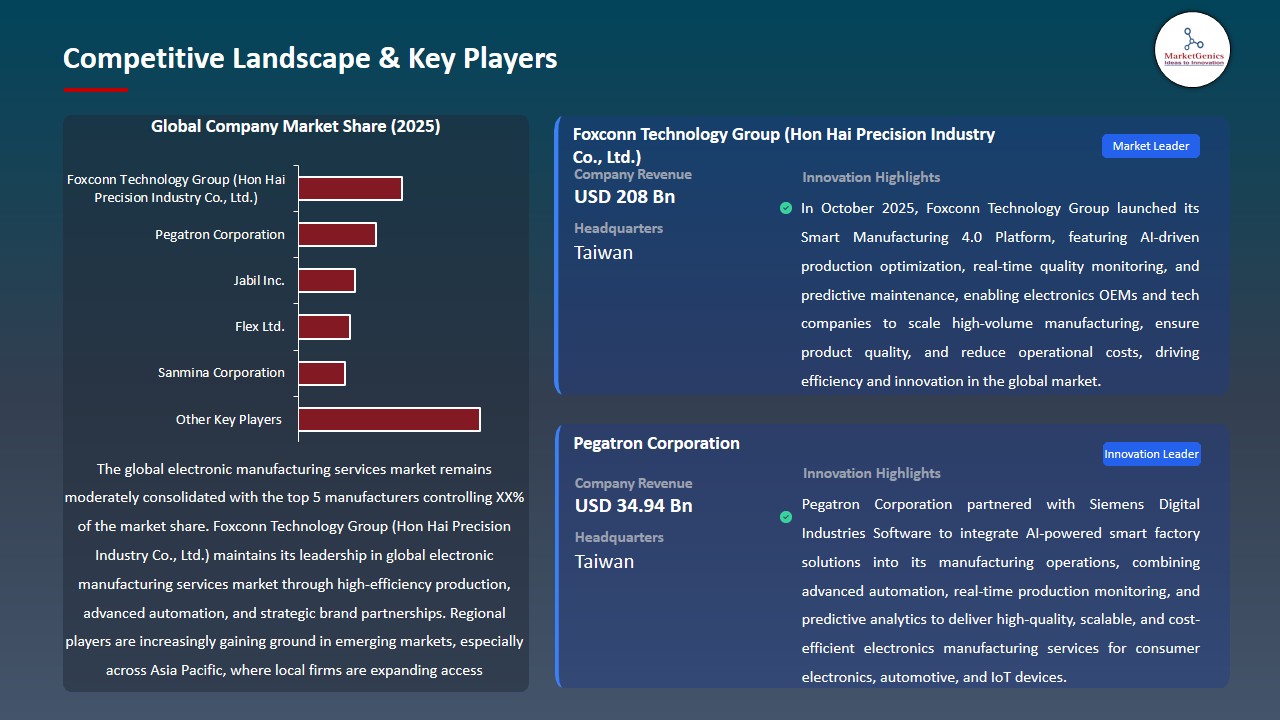Click the green checkmark beside Foxconn's highlight
1280x720 pixels.
tap(785, 208)
